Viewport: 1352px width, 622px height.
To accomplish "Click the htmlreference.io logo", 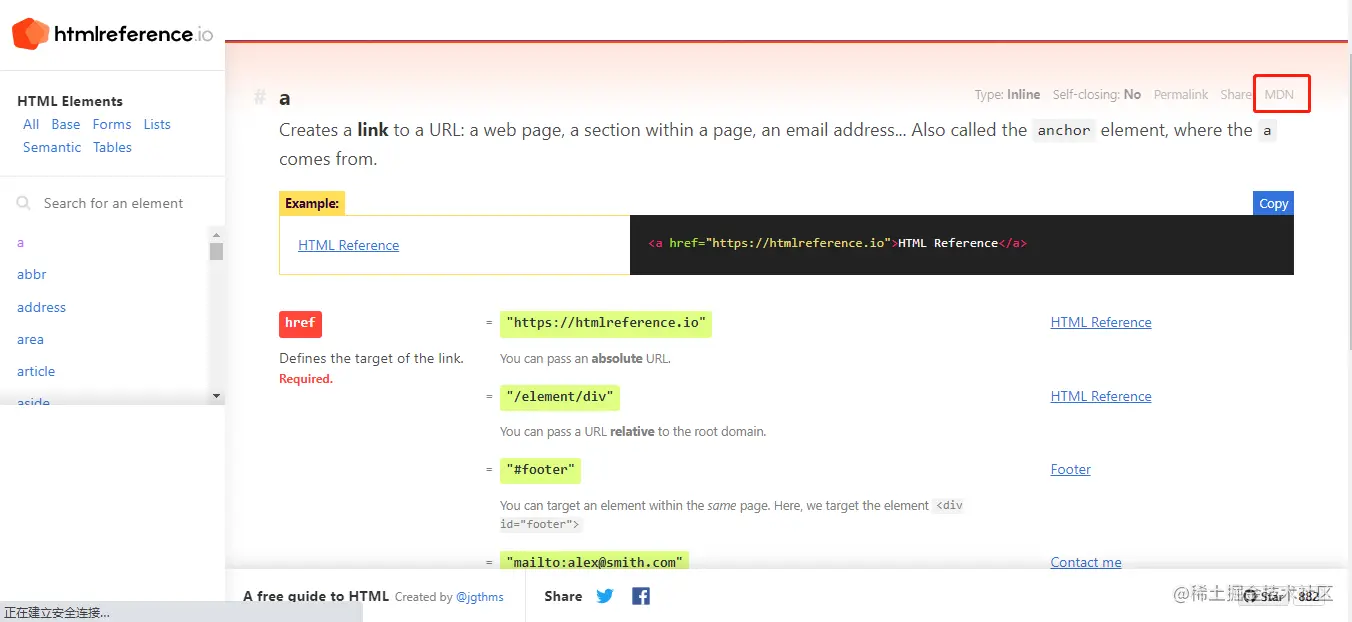I will click(112, 34).
